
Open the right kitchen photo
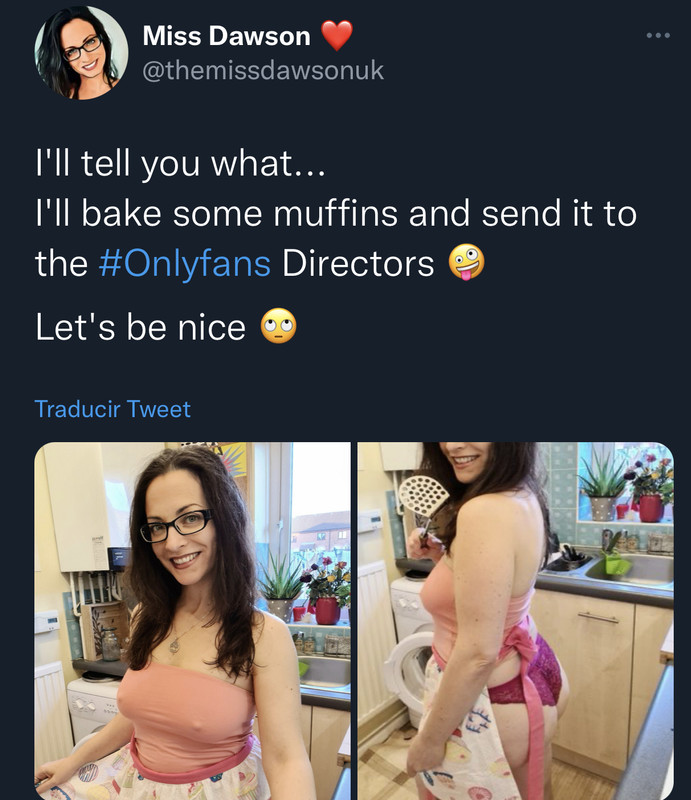515,620
